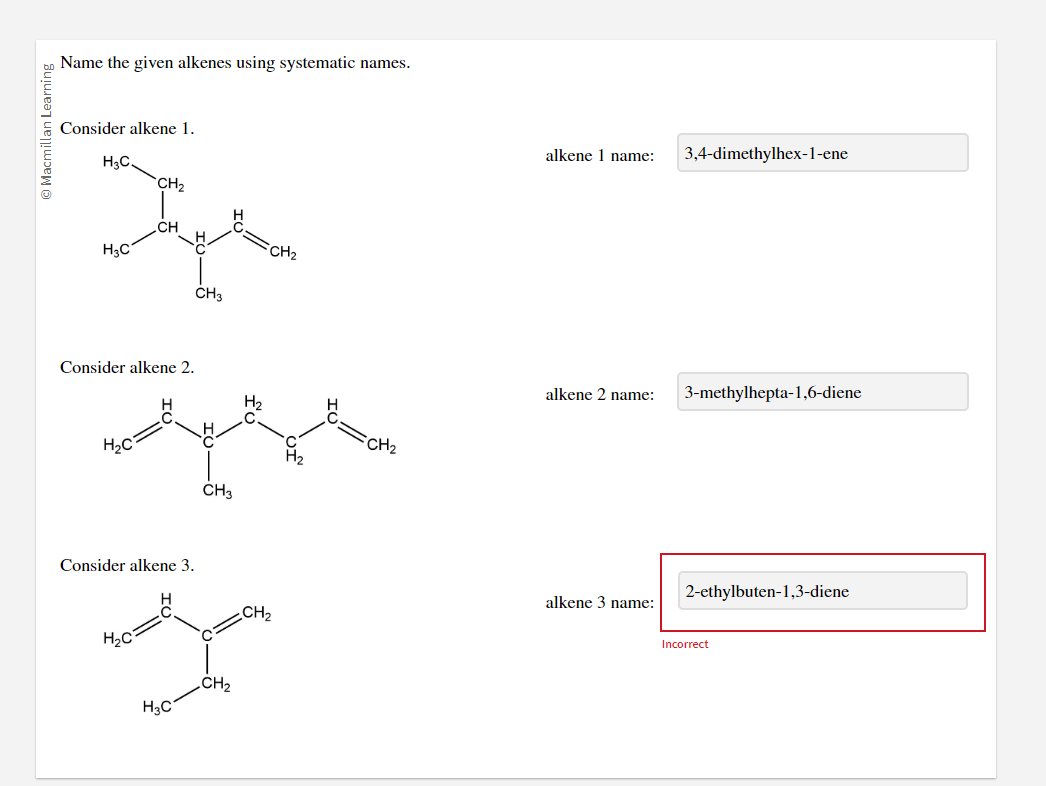1046x786 pixels.
Task: Click the 'alkene 3 name:' label
Action: [599, 602]
